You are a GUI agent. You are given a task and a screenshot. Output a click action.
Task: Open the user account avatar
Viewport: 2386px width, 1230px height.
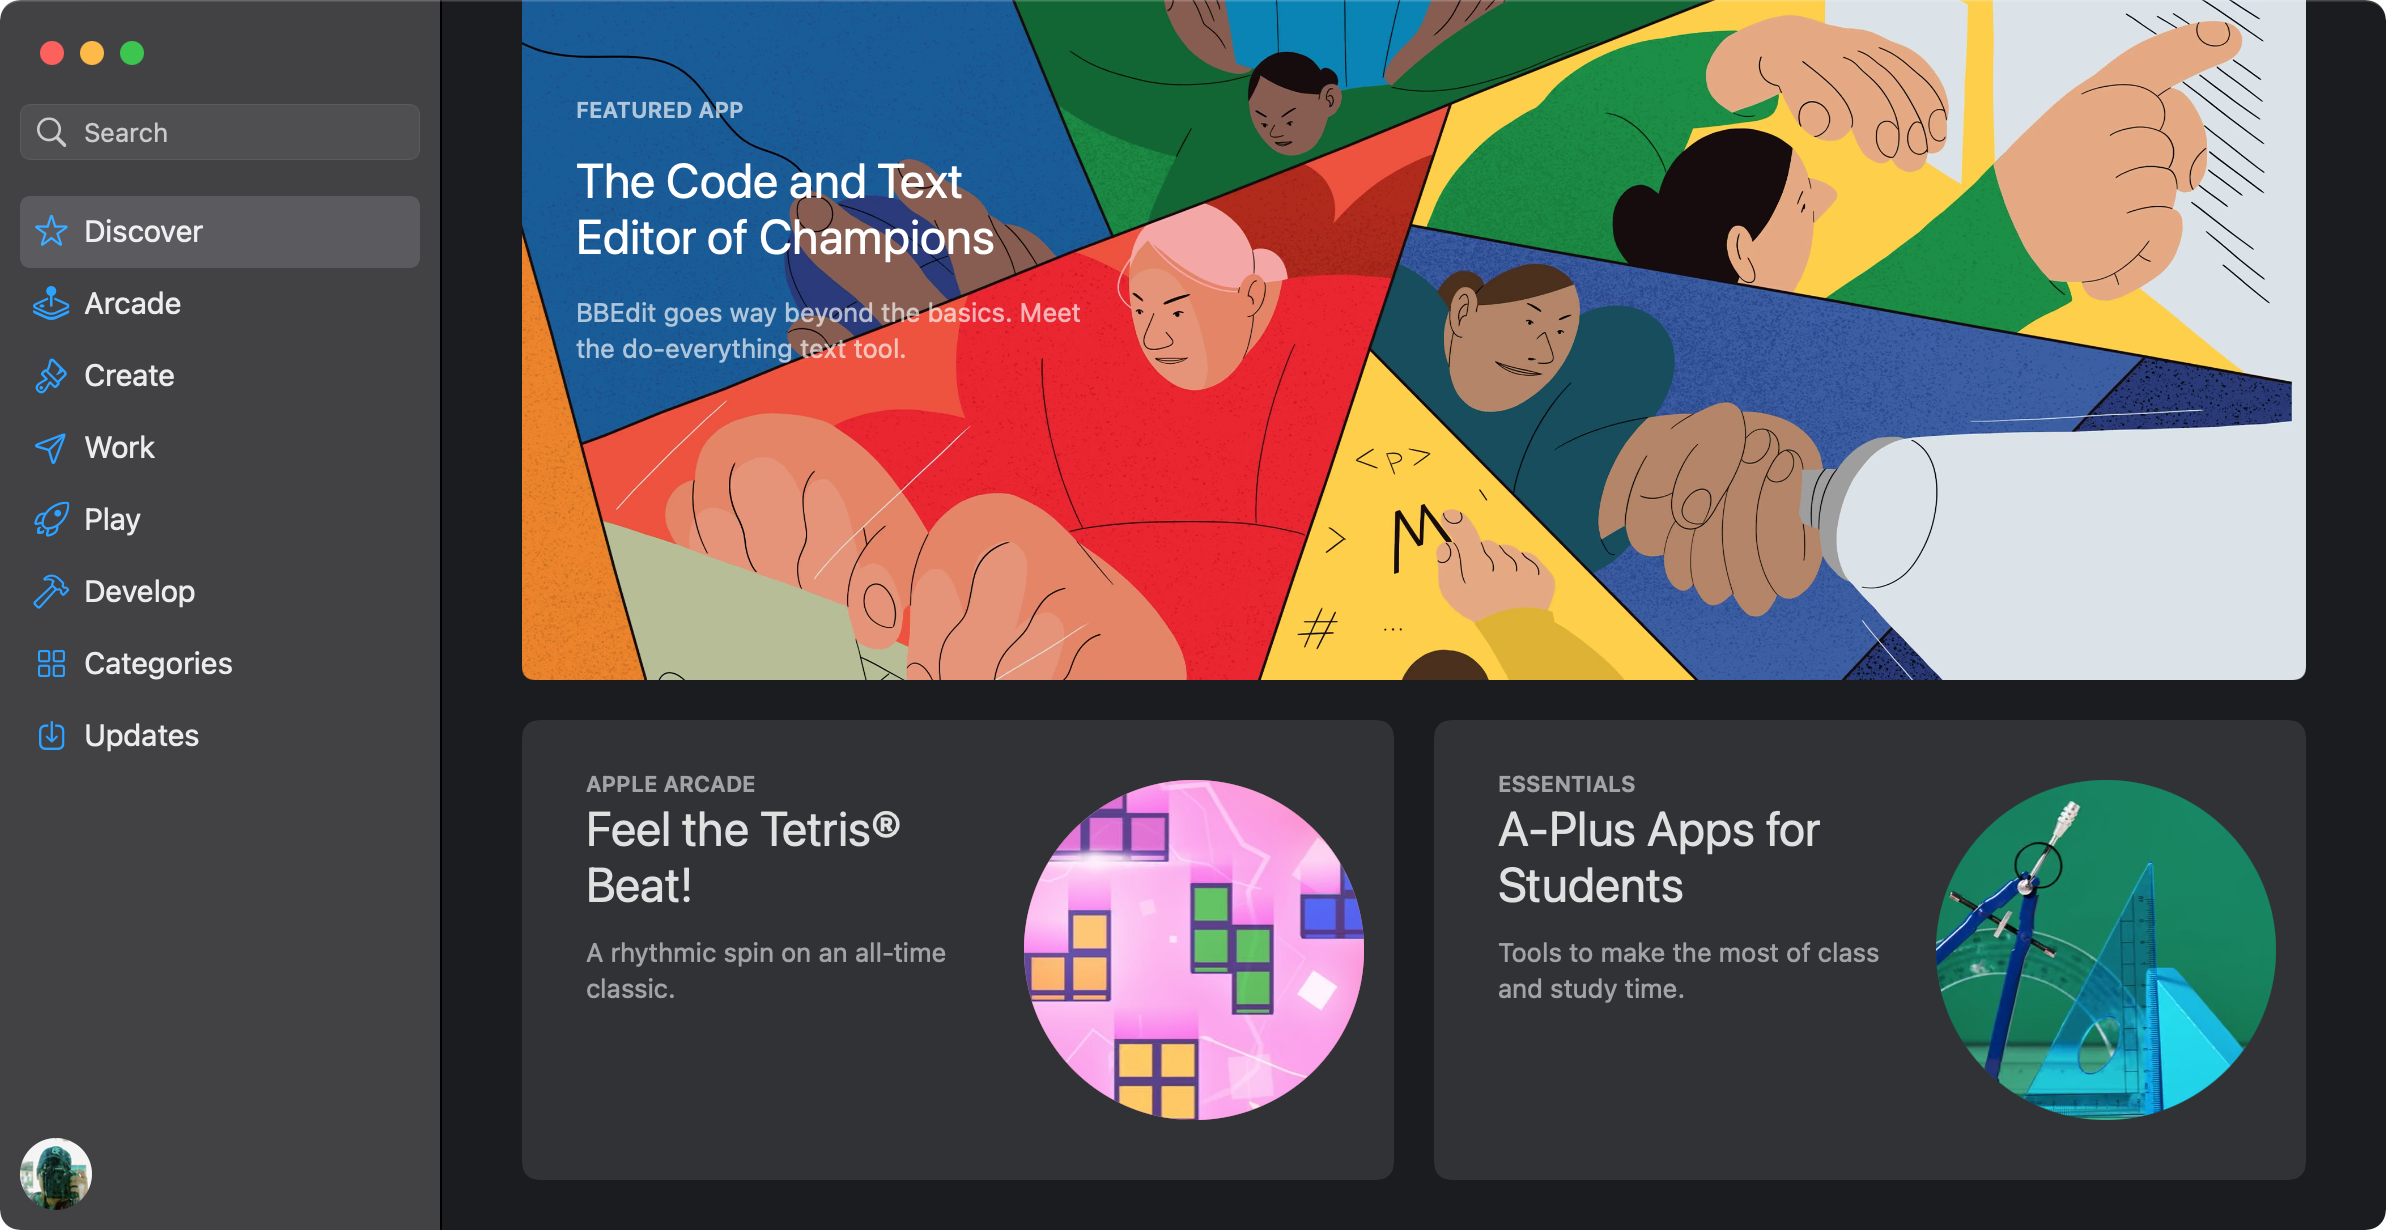click(x=56, y=1174)
